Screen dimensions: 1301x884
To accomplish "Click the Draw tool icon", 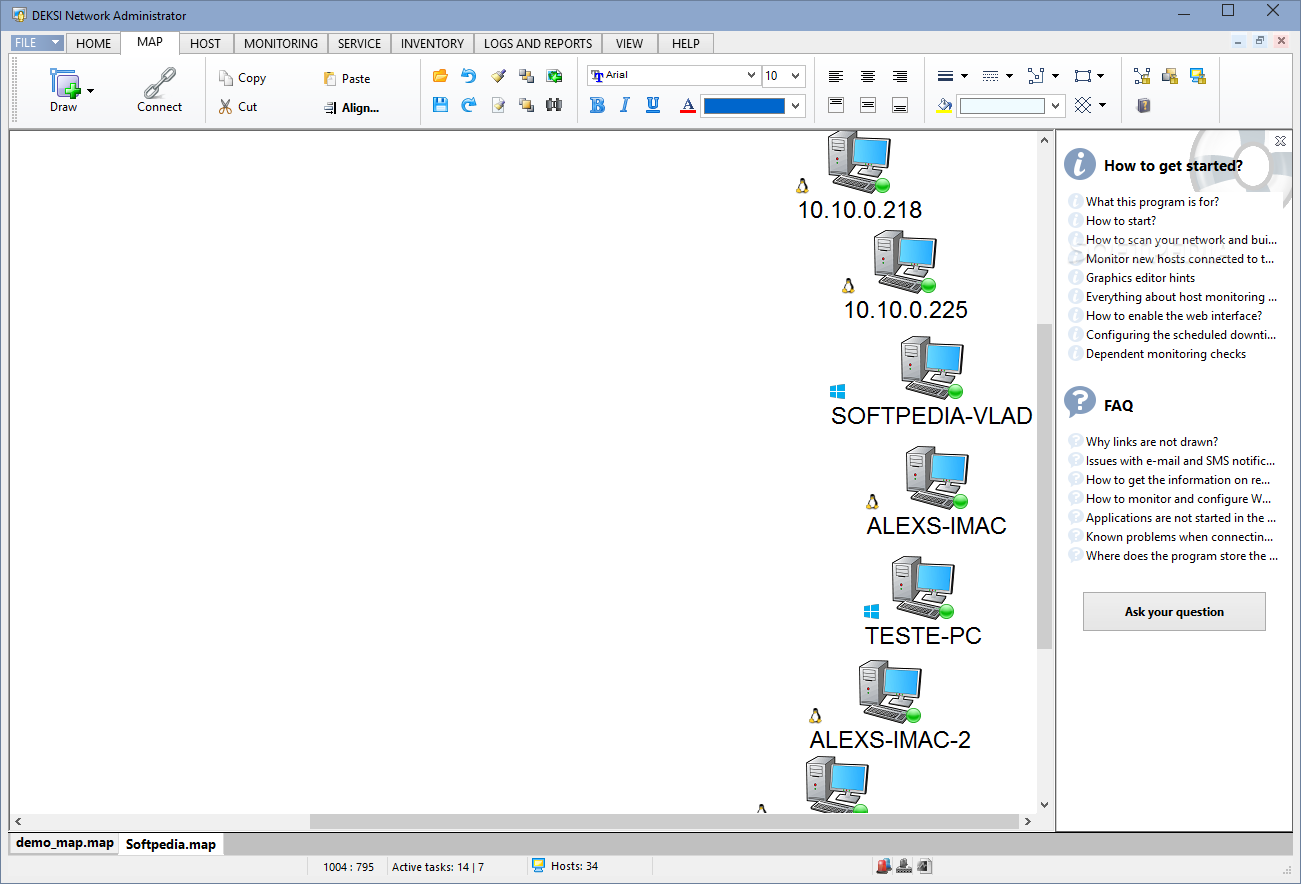I will point(64,83).
